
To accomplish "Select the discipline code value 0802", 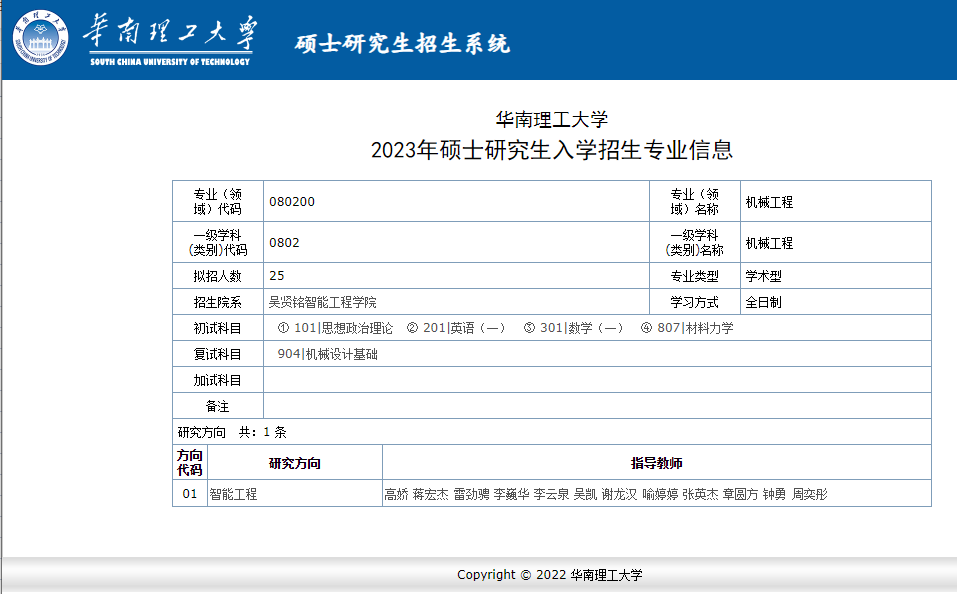I will click(284, 242).
